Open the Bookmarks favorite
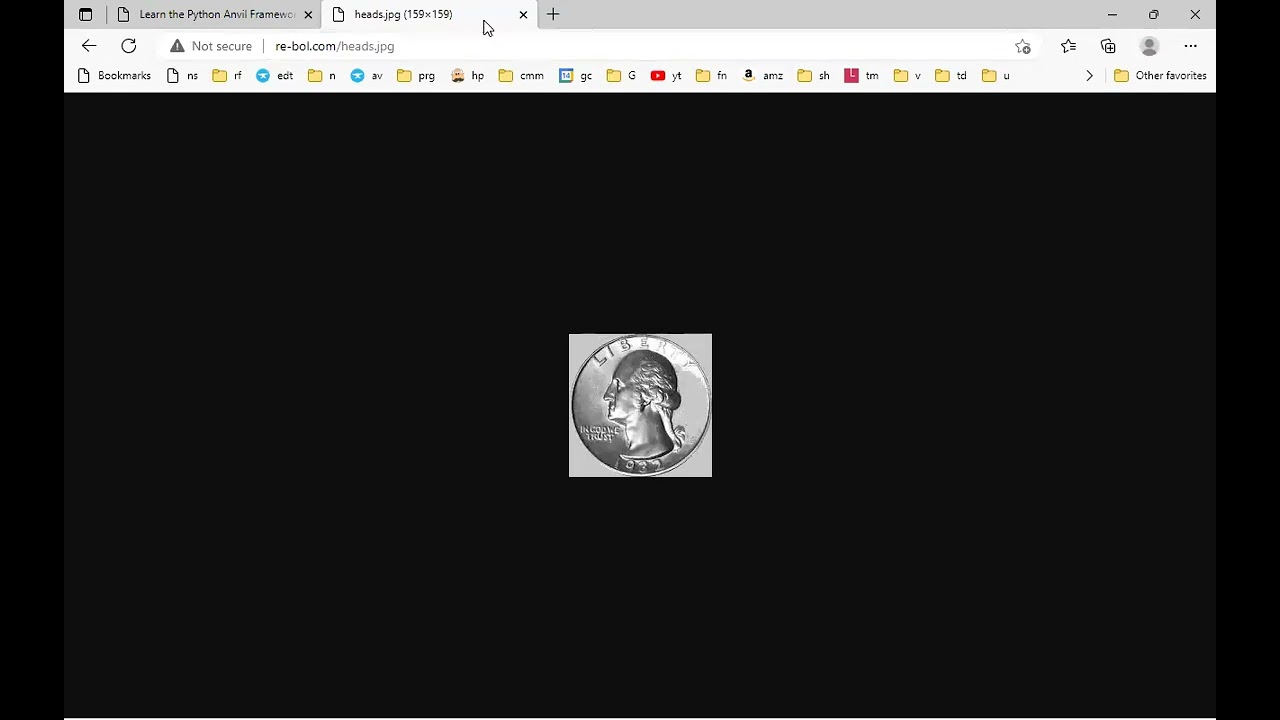 [114, 76]
